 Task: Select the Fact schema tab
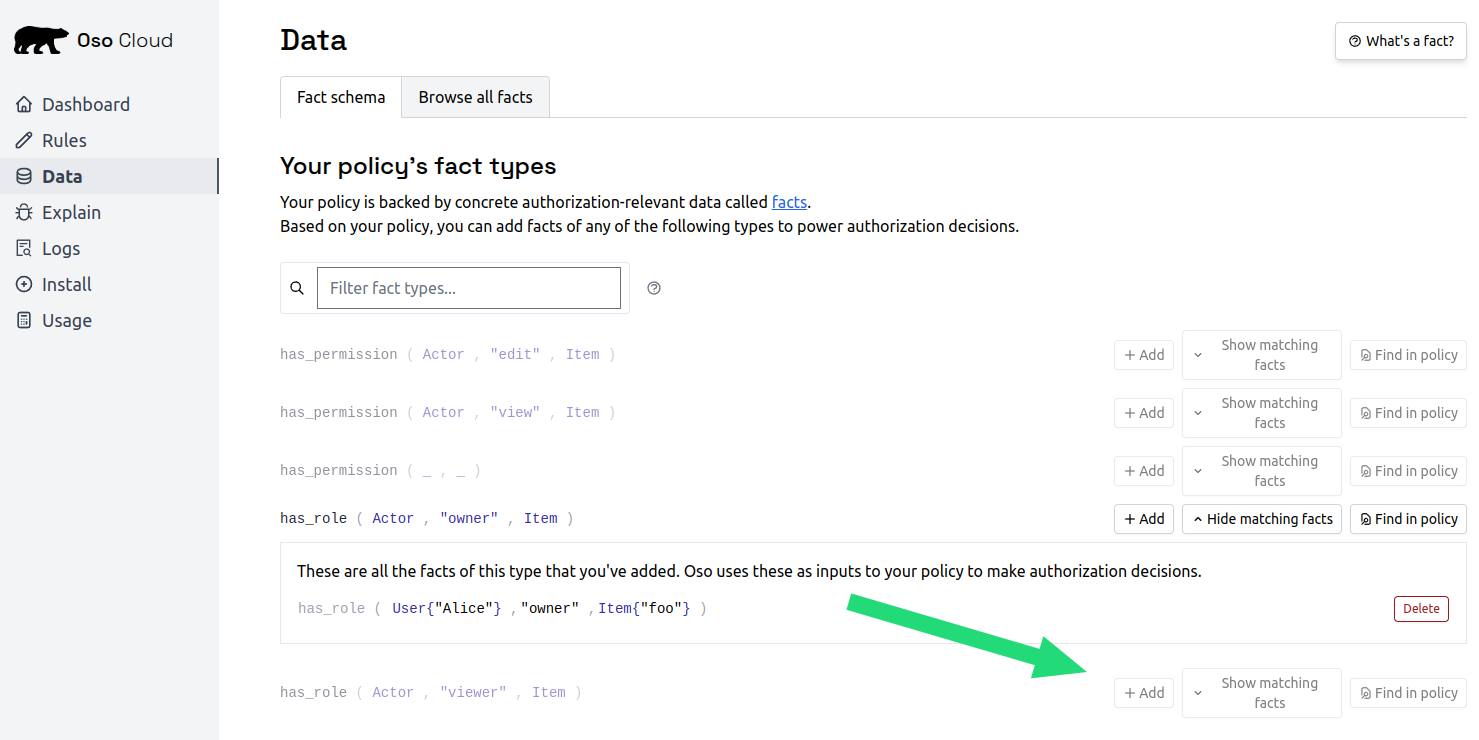(341, 97)
